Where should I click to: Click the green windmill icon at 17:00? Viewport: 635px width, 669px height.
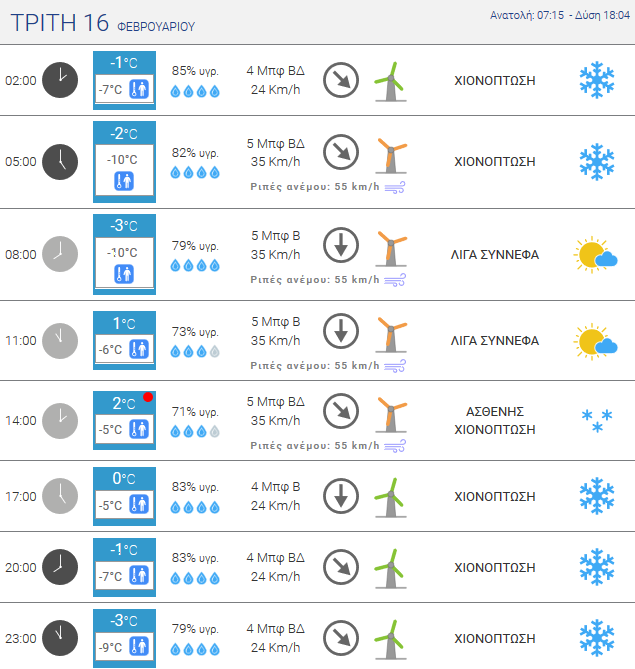(389, 496)
